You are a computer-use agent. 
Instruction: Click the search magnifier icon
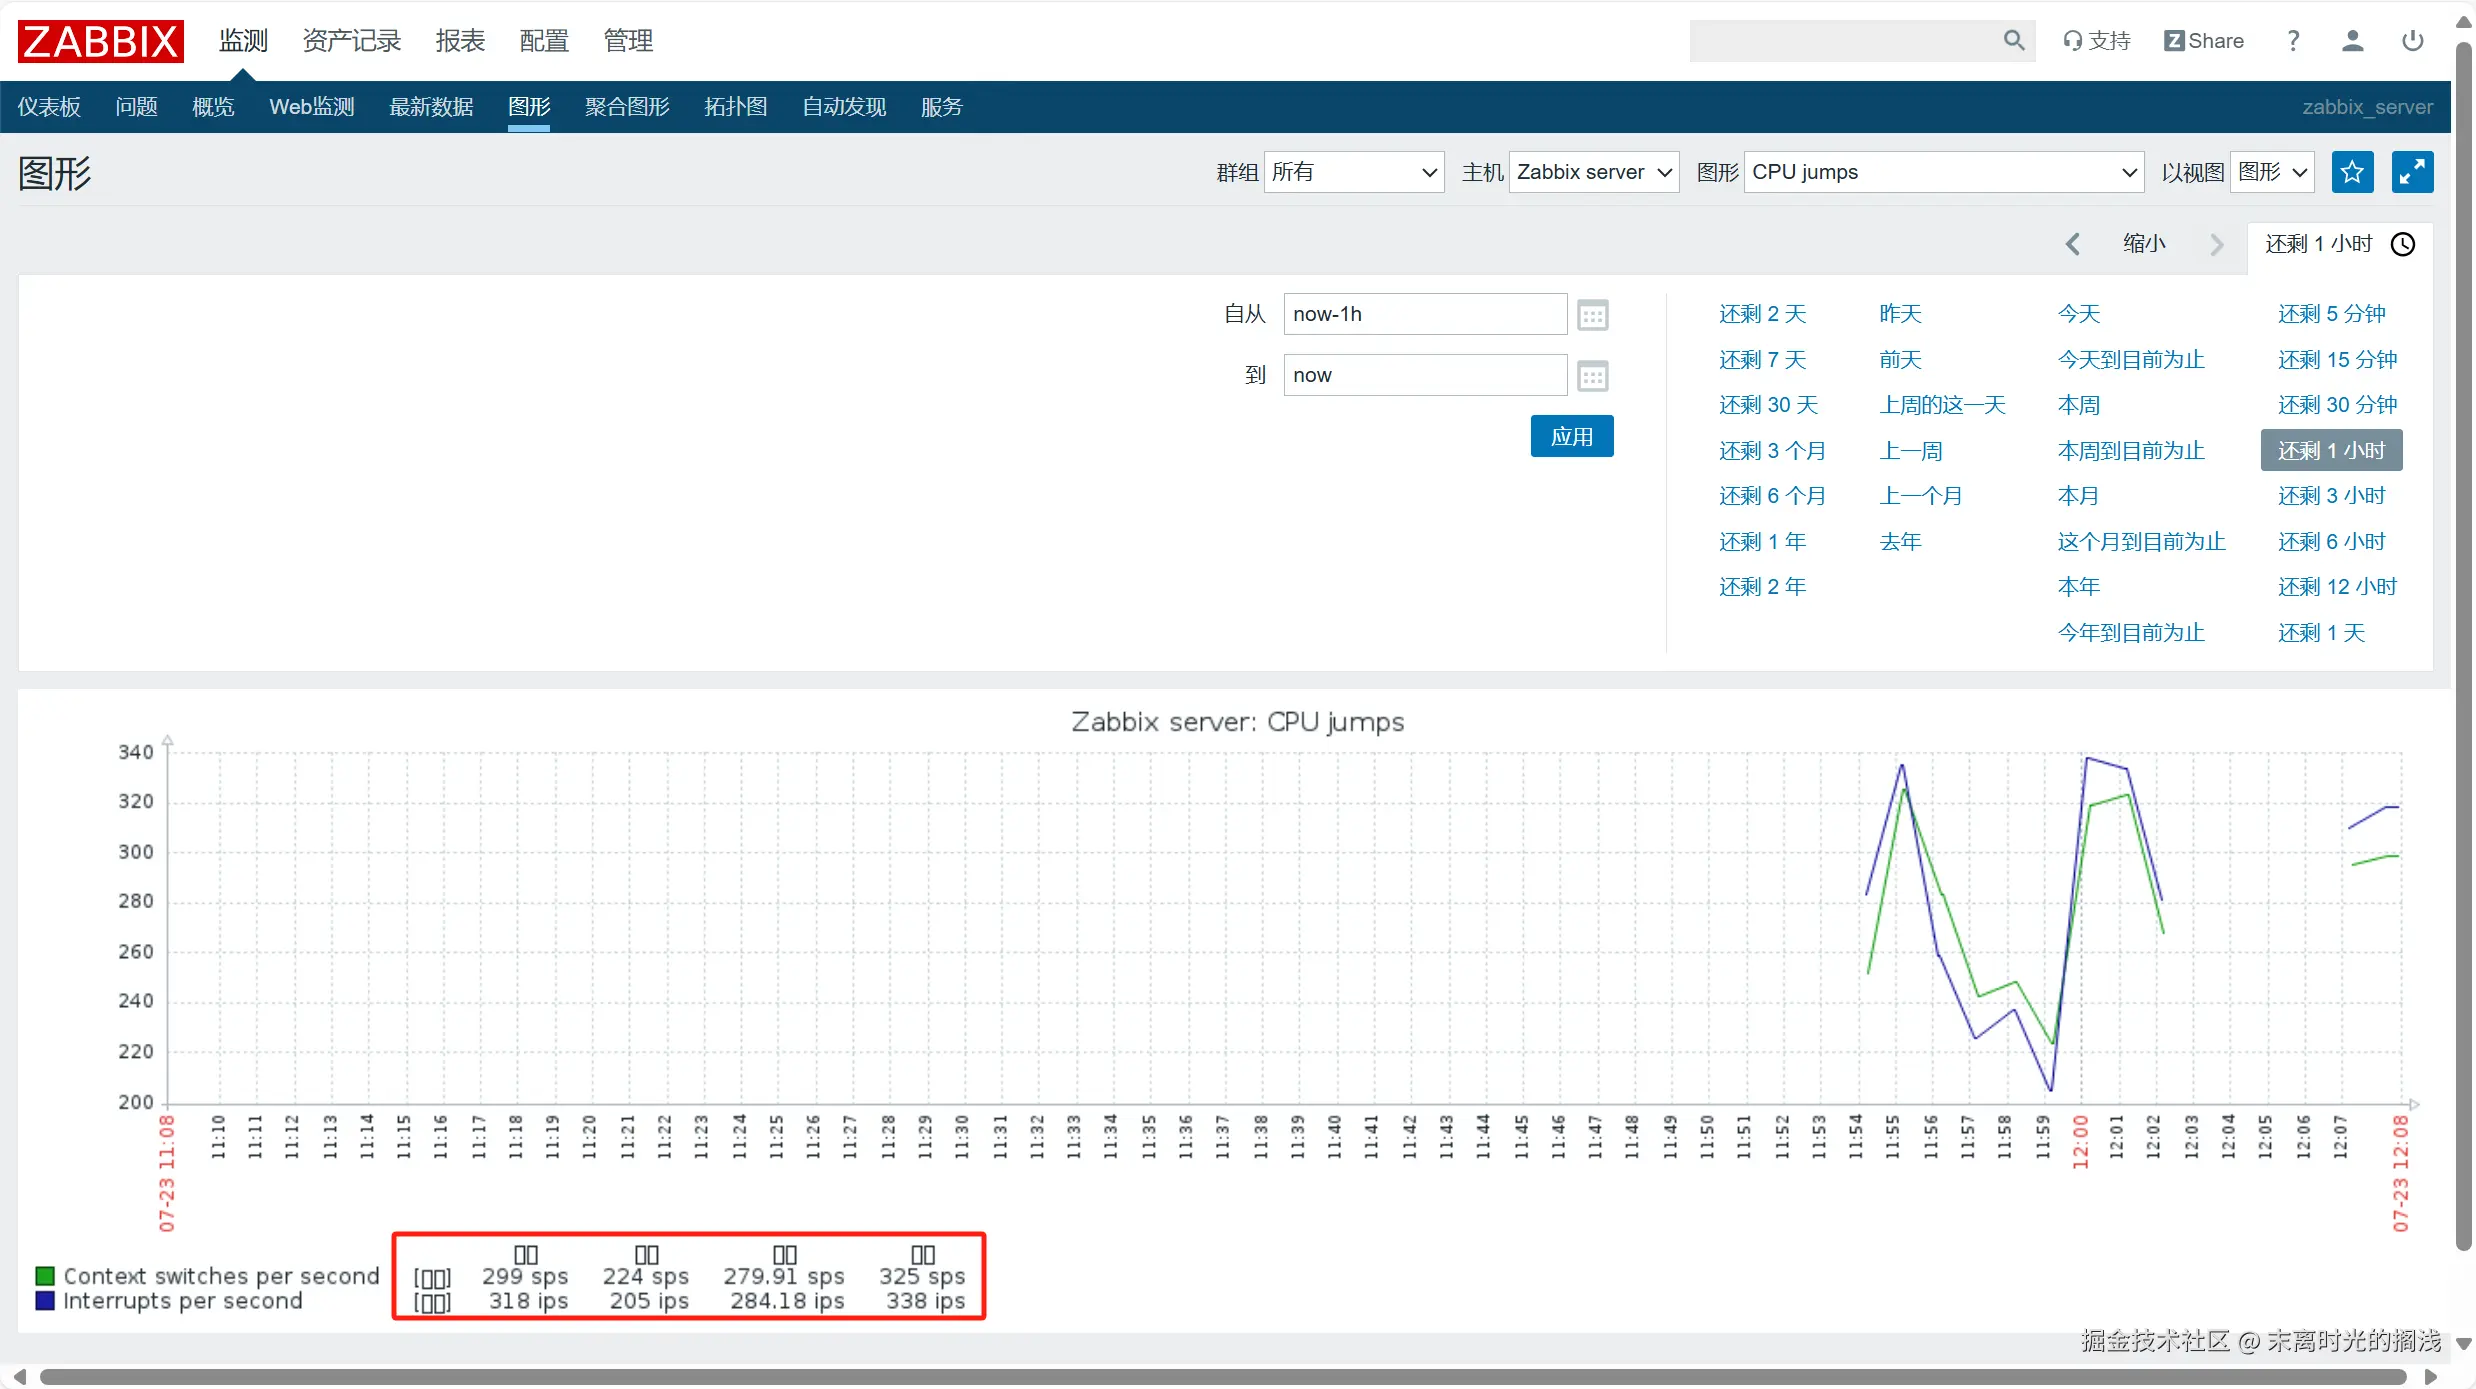click(x=2013, y=40)
